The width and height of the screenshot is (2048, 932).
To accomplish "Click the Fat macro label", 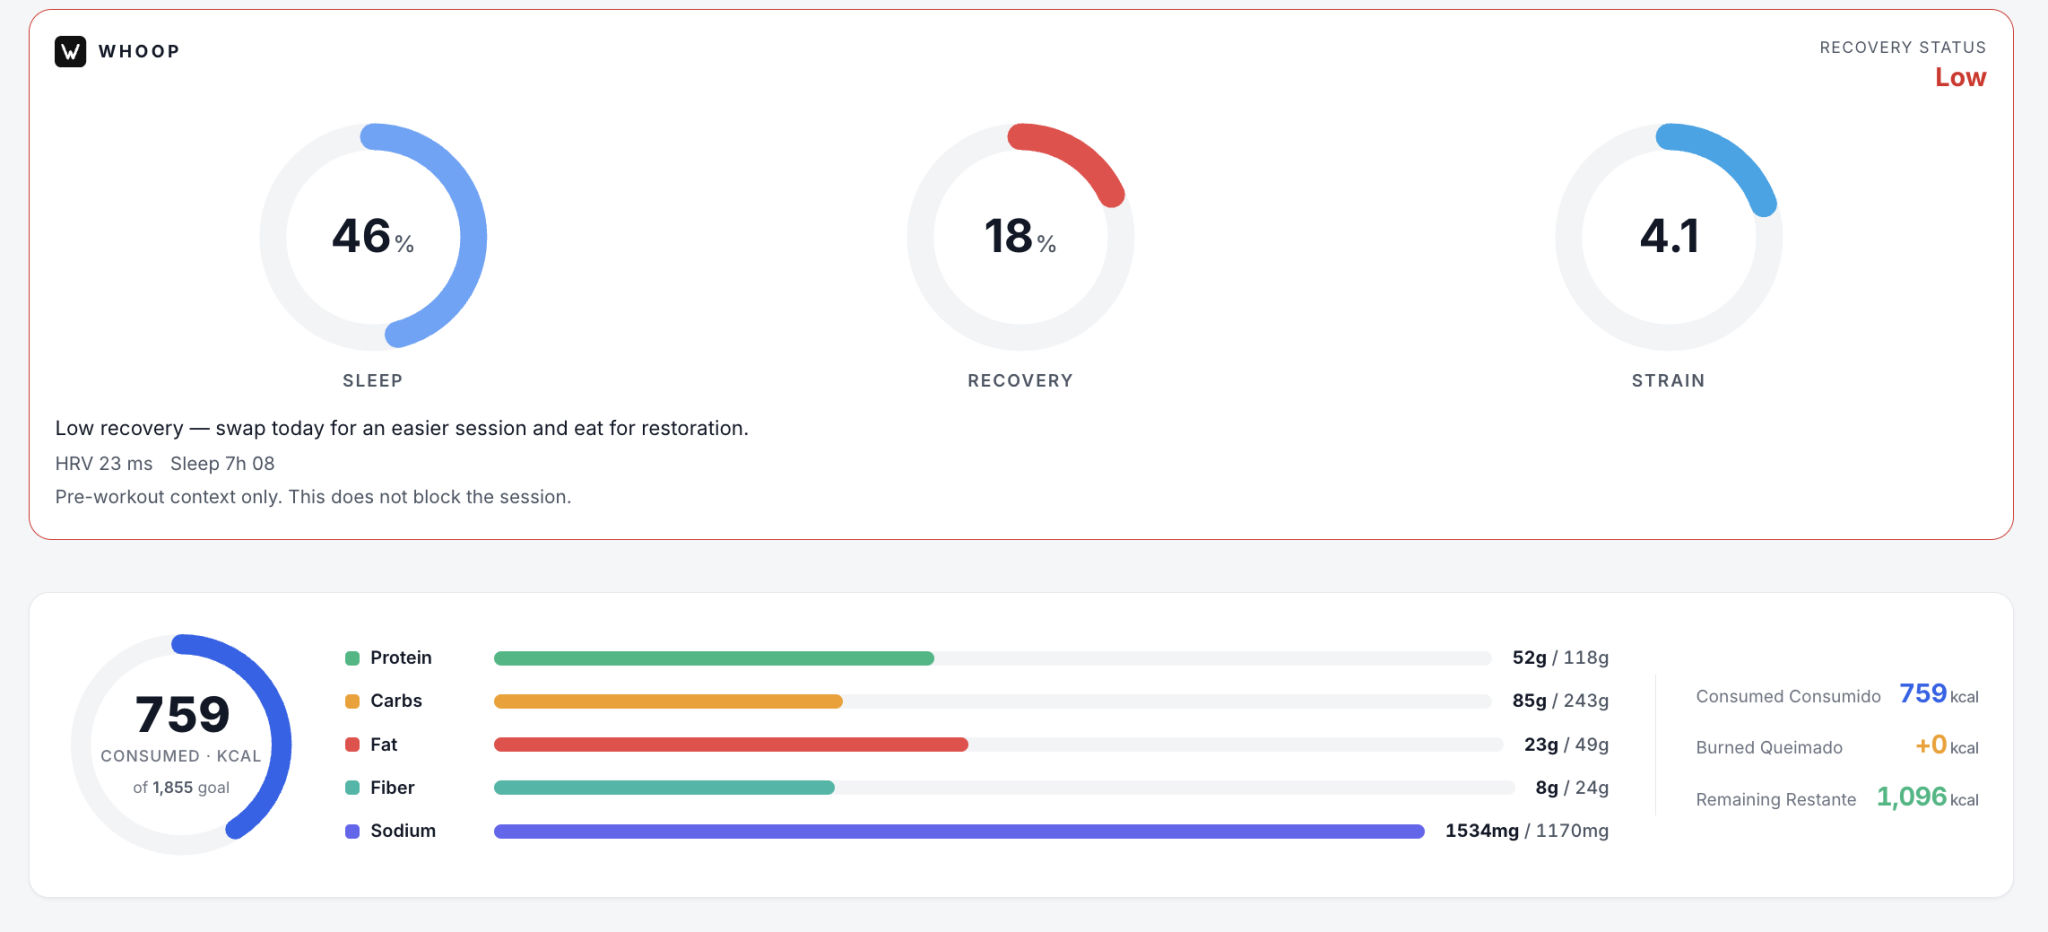I will click(384, 744).
